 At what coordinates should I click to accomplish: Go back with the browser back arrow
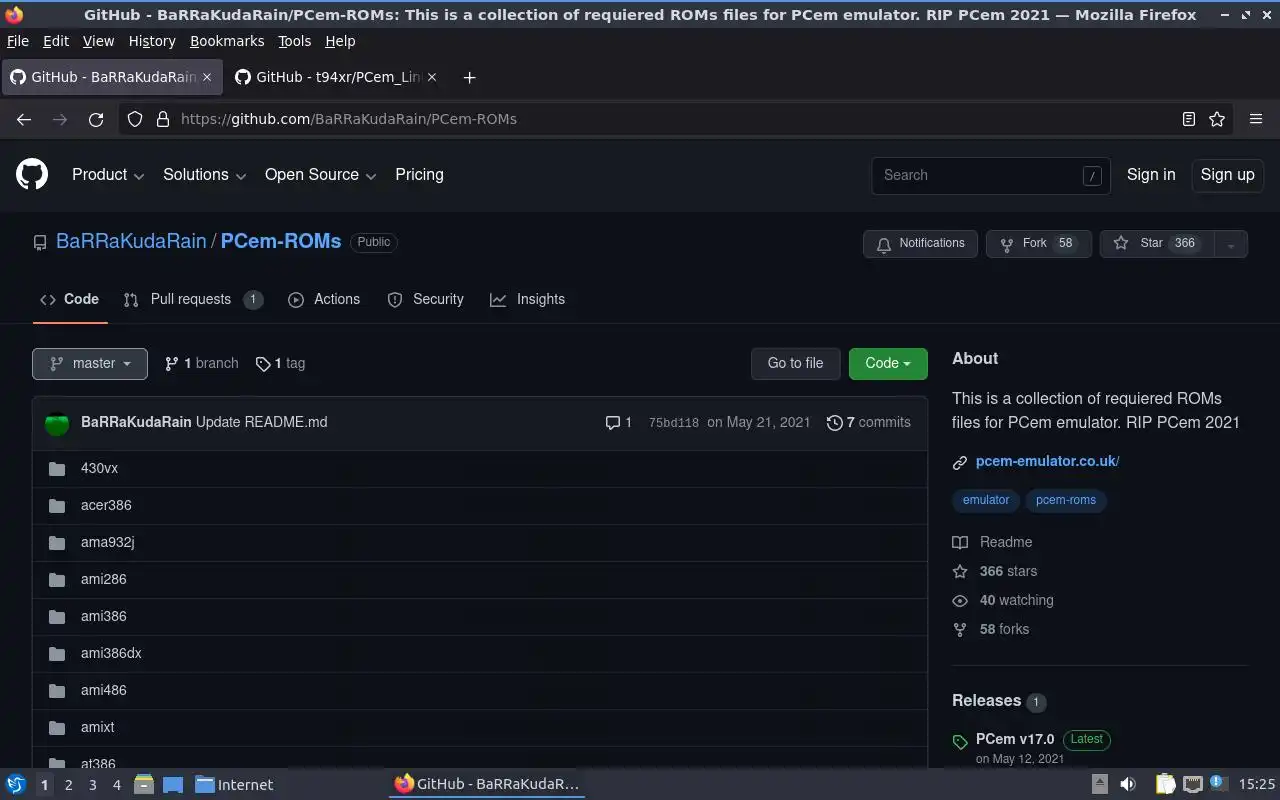coord(24,119)
